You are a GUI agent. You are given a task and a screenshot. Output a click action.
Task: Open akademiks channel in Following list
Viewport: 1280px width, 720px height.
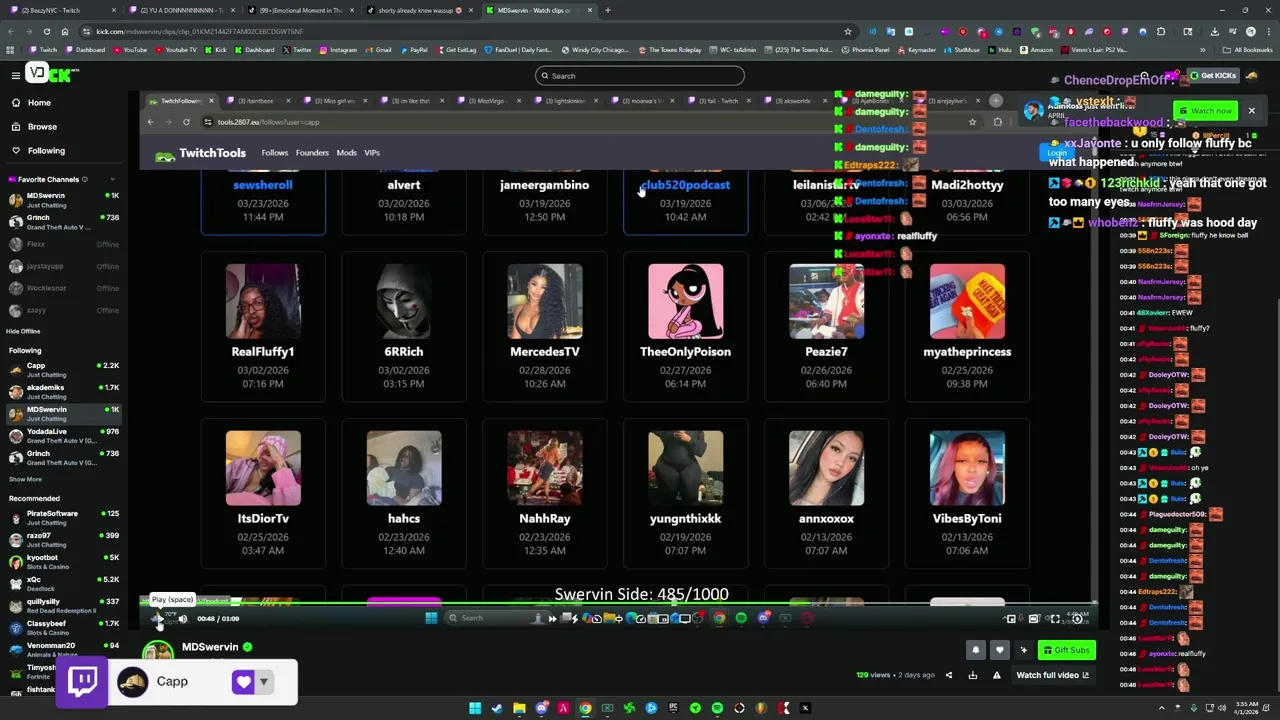tap(62, 392)
